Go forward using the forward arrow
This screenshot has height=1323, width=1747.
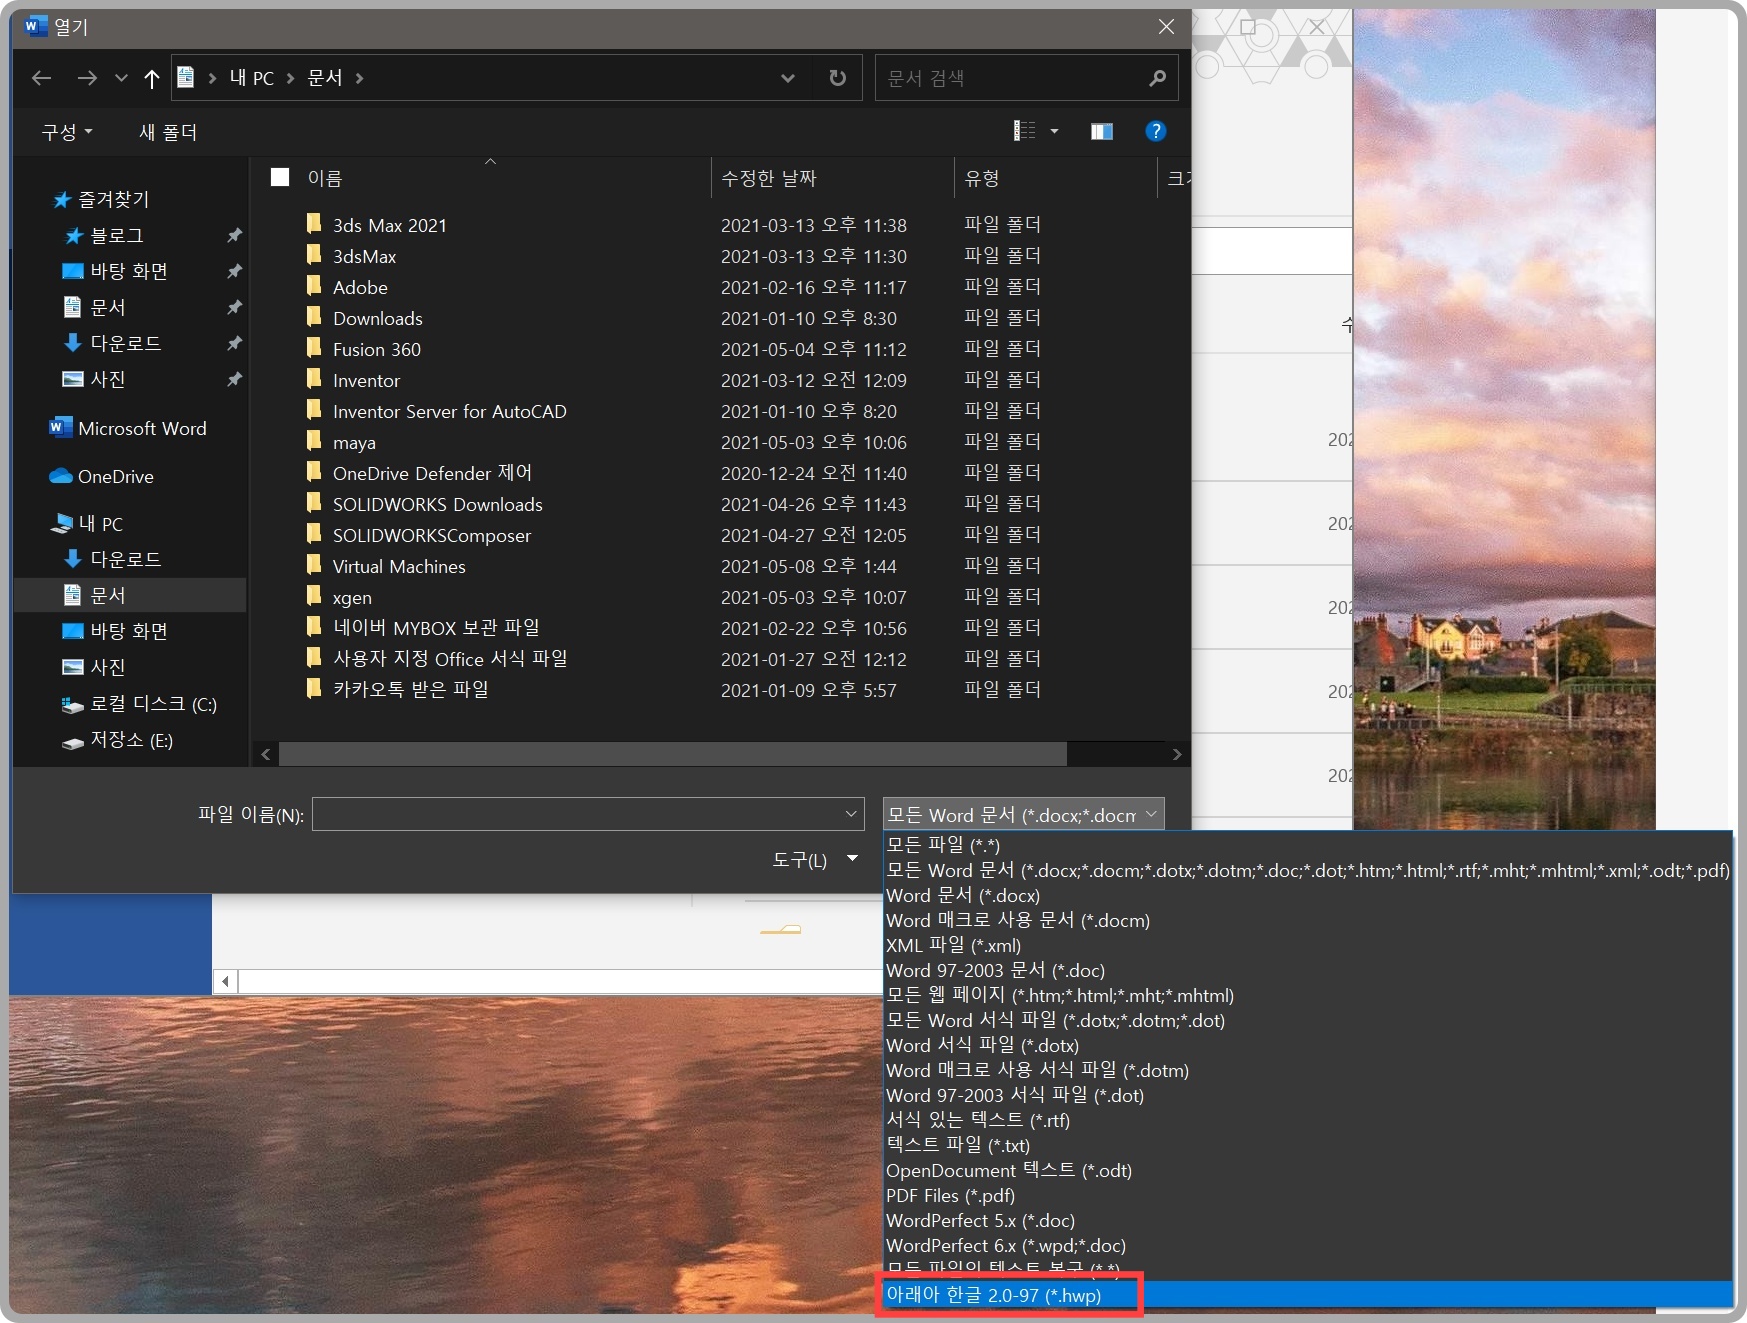(x=87, y=78)
